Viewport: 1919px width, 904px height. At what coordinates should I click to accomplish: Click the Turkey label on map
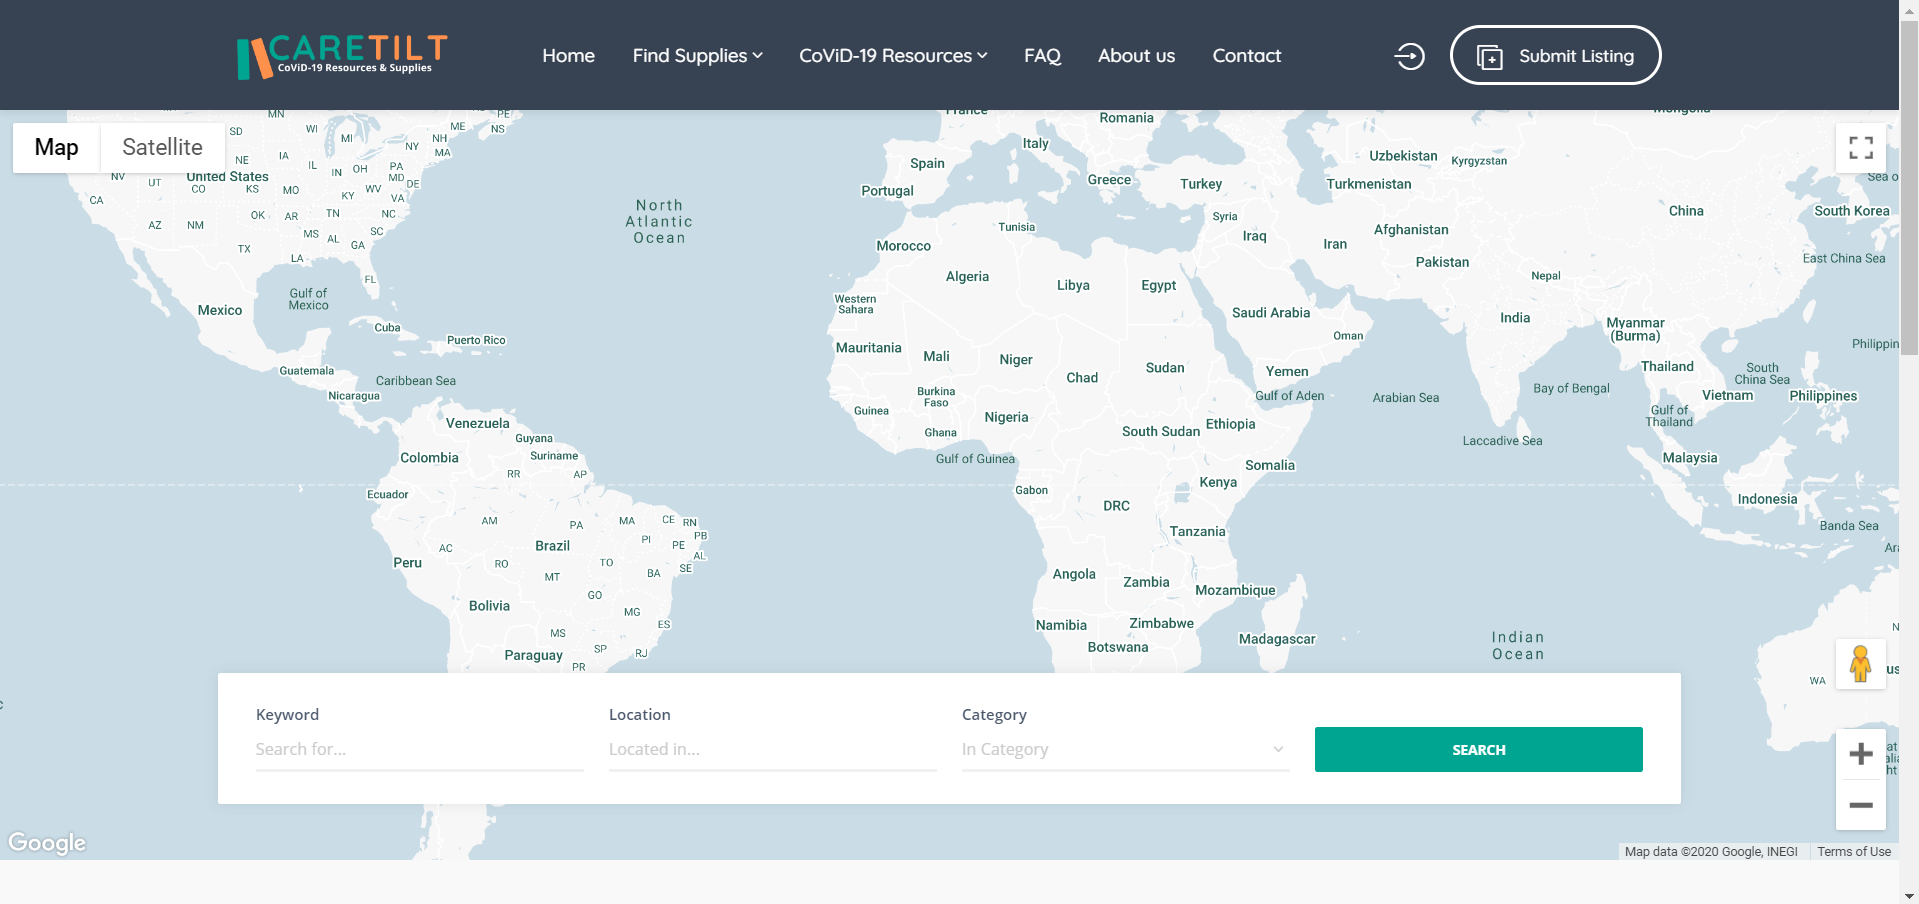click(x=1201, y=184)
